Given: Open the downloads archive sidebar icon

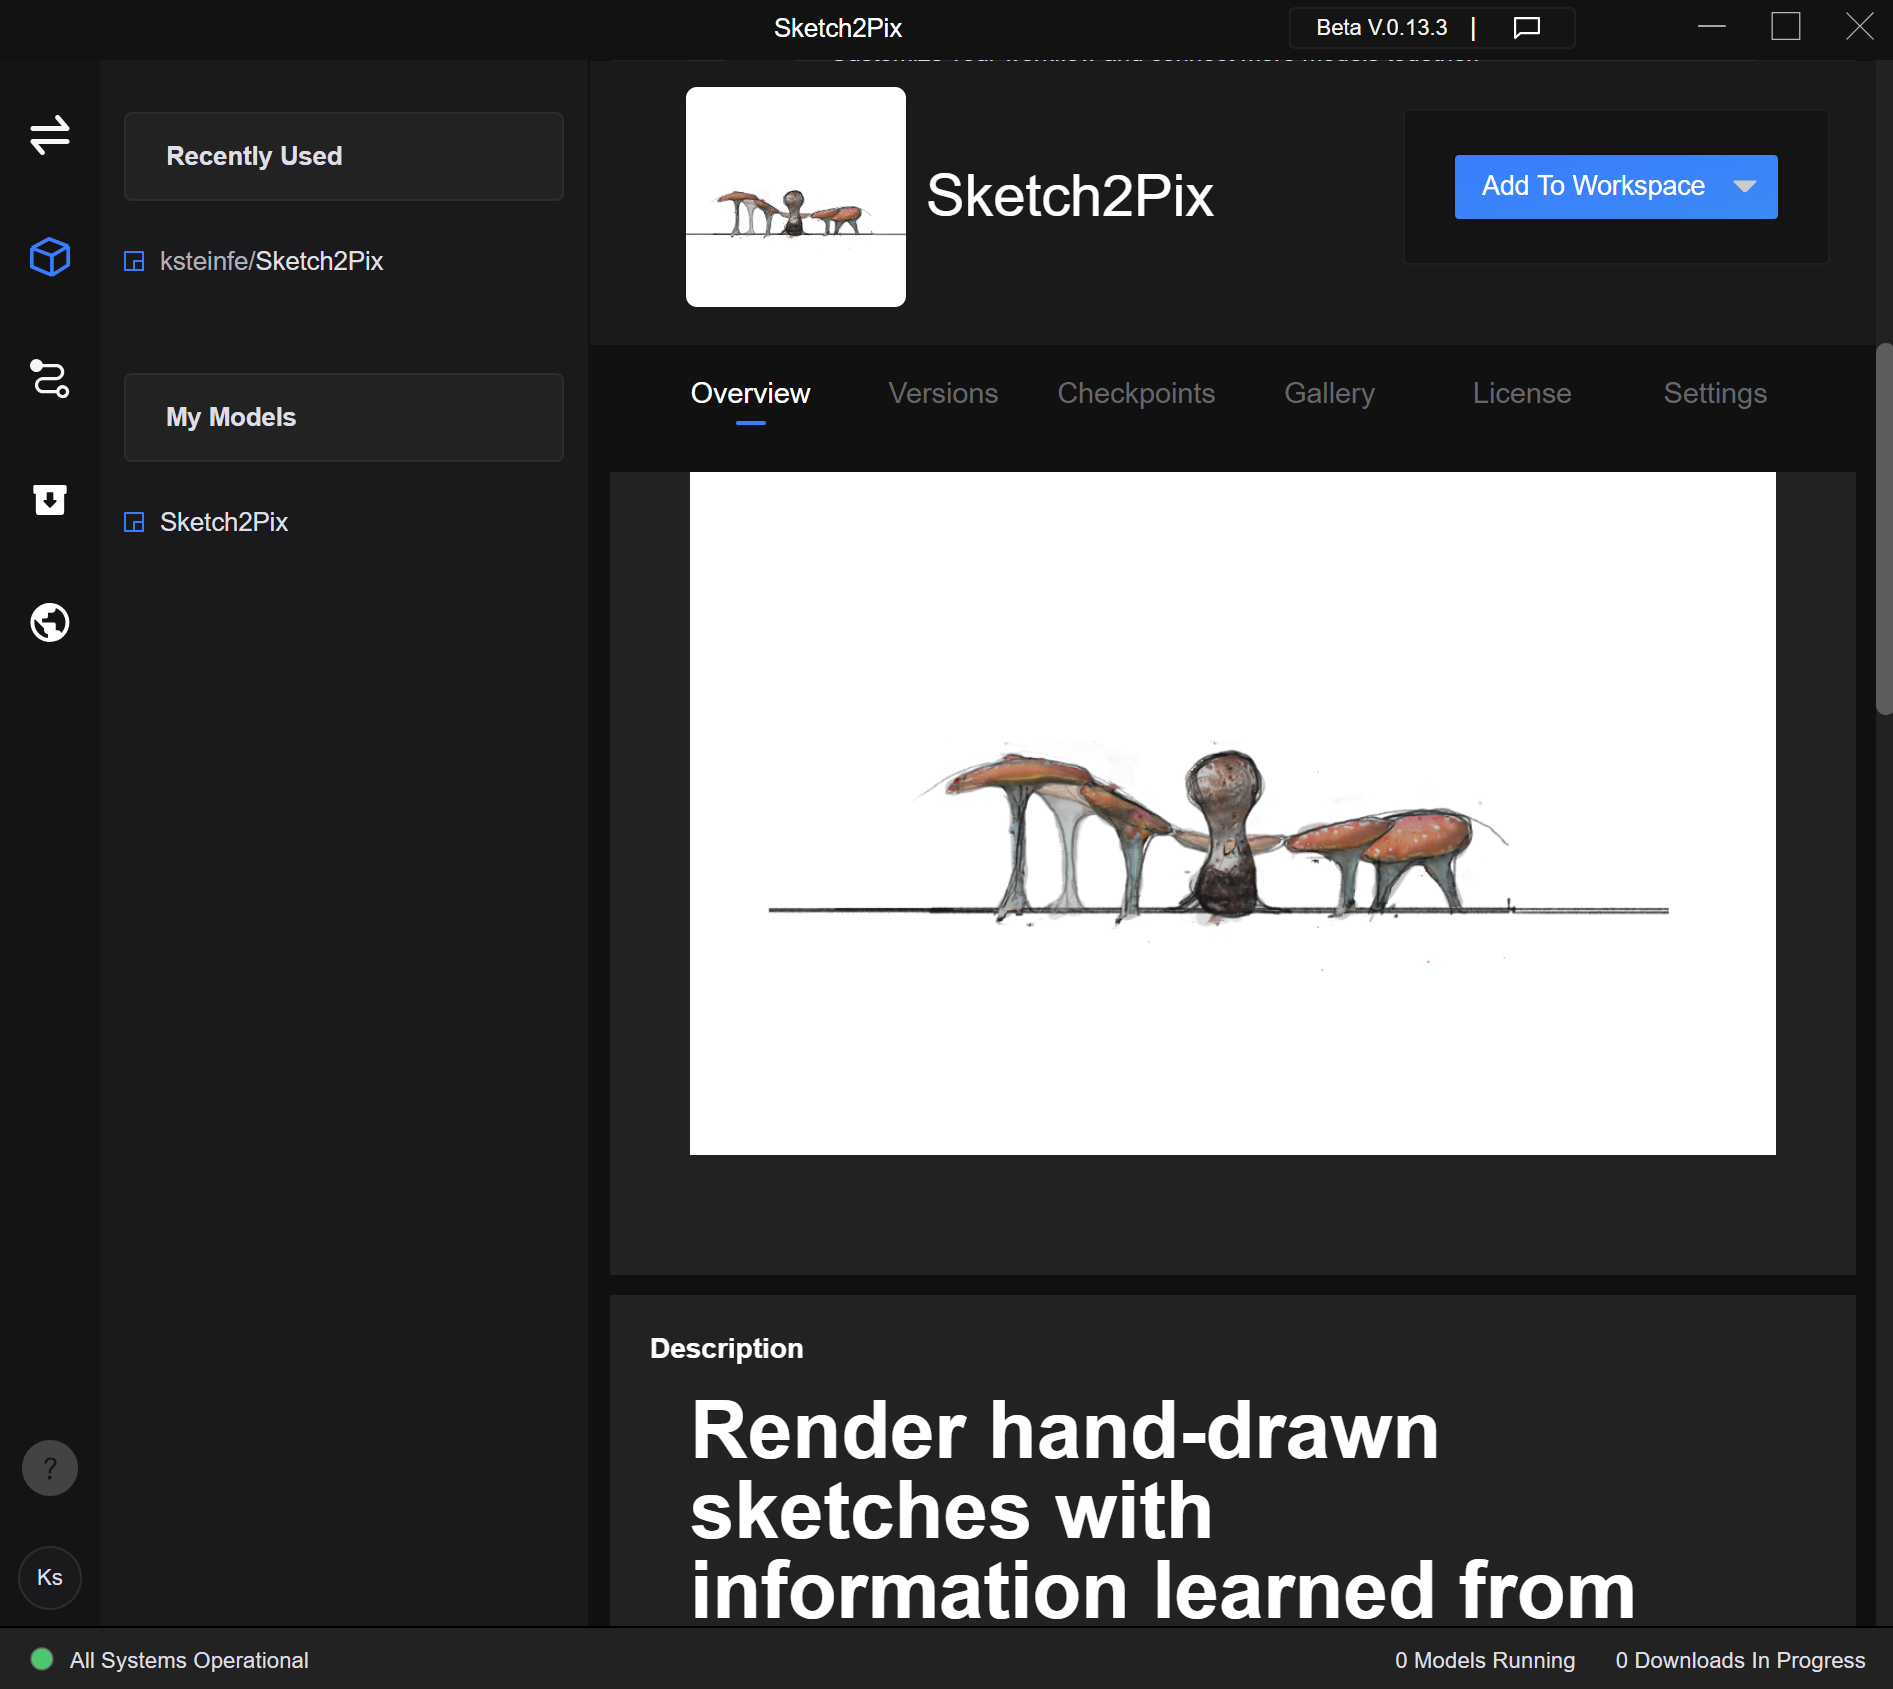Looking at the screenshot, I should 49,500.
